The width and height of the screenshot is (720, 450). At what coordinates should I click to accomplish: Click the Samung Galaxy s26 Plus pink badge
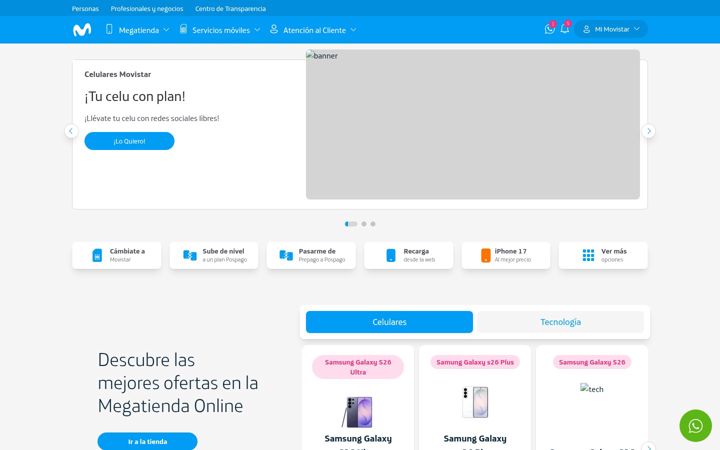(475, 362)
